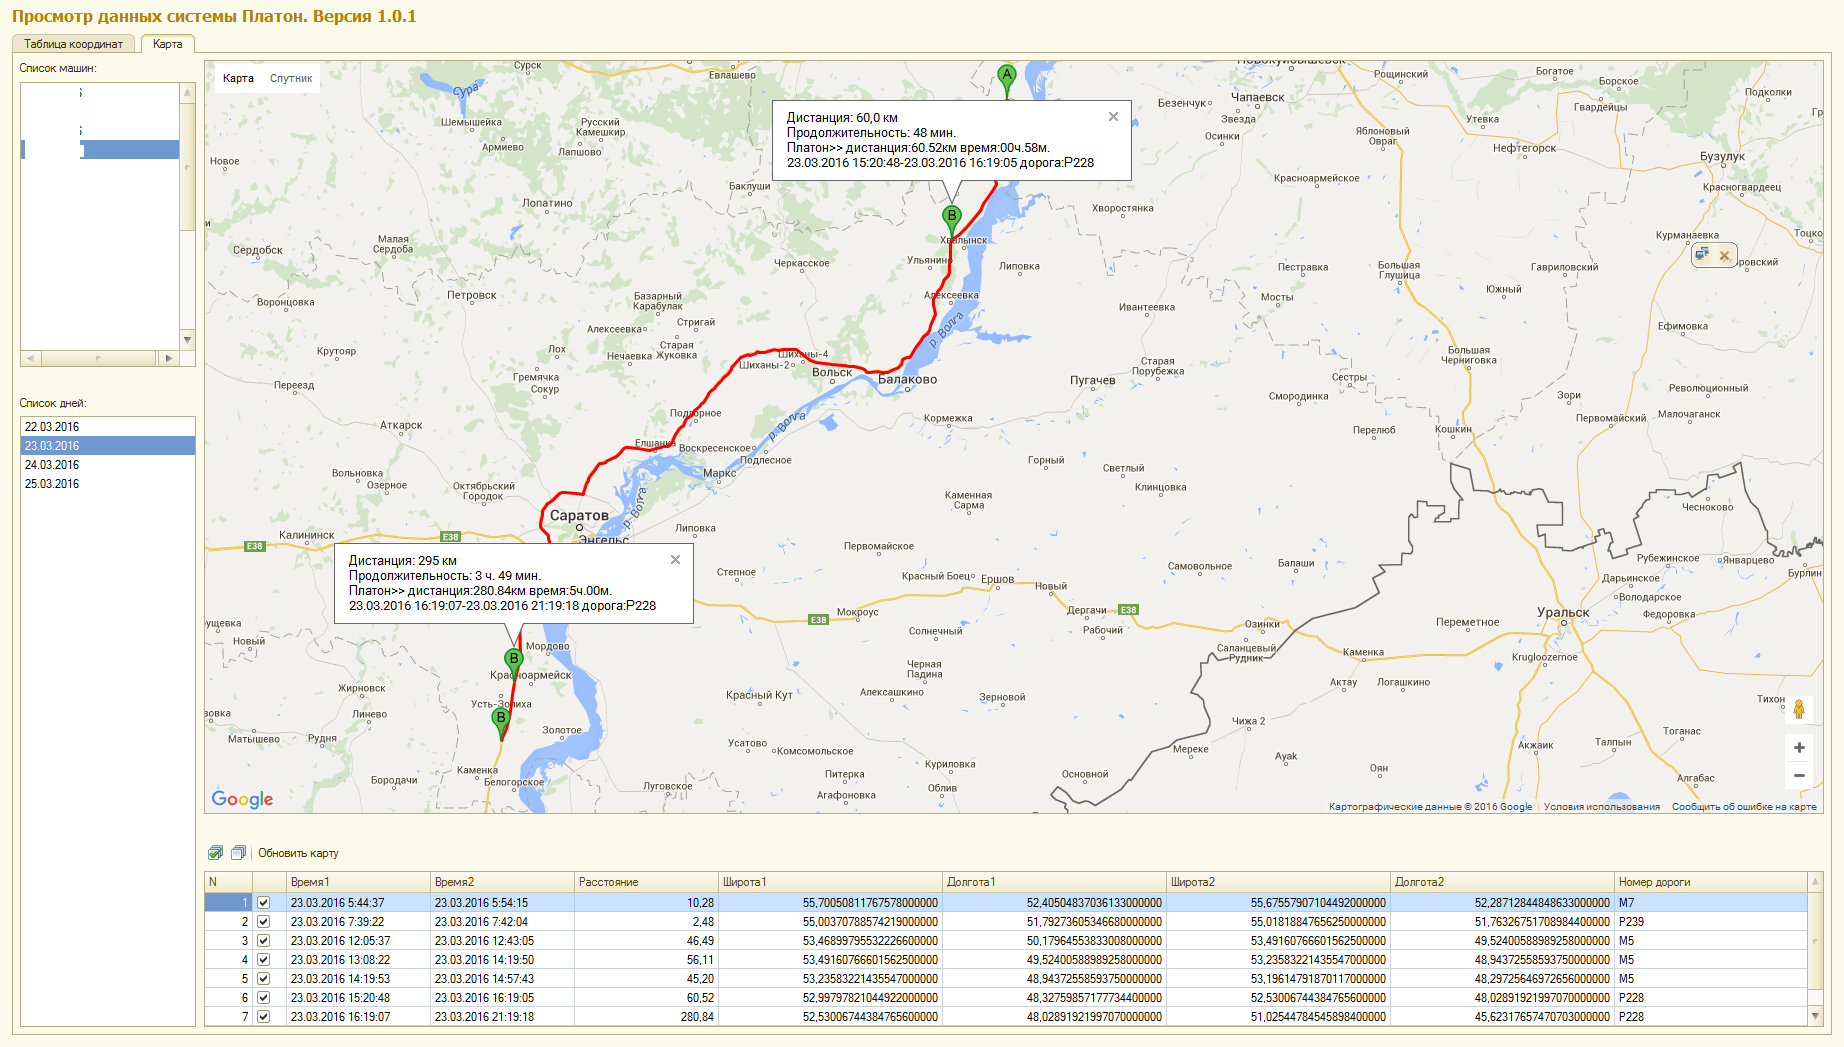1844x1047 pixels.
Task: Zoom in the map with plus button
Action: pos(1799,747)
